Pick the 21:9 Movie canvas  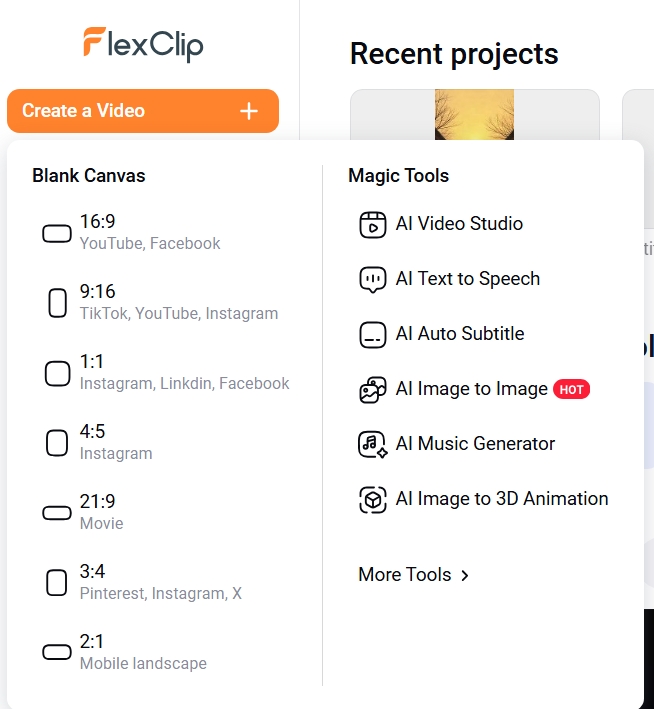click(x=101, y=512)
